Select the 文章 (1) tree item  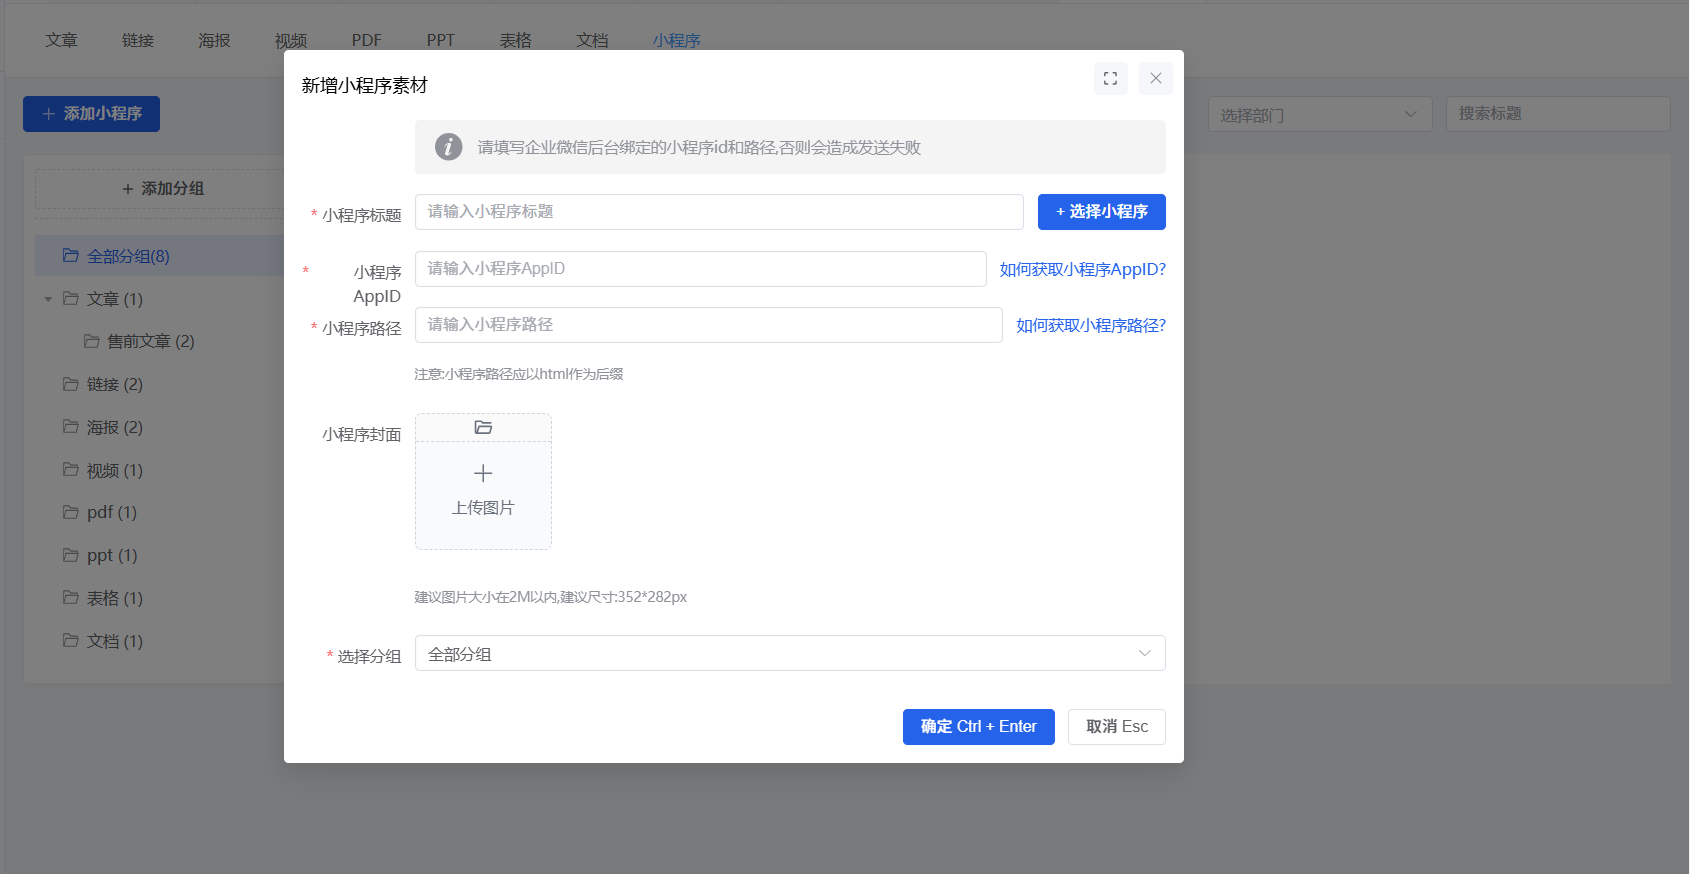(x=115, y=299)
